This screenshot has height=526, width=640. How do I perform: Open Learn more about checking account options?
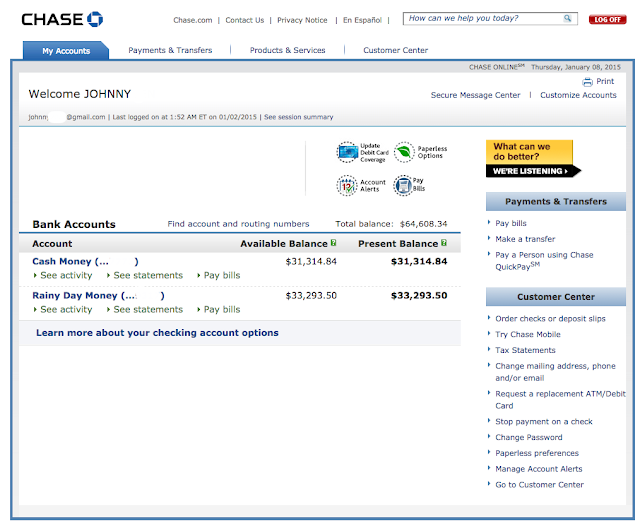[x=157, y=333]
